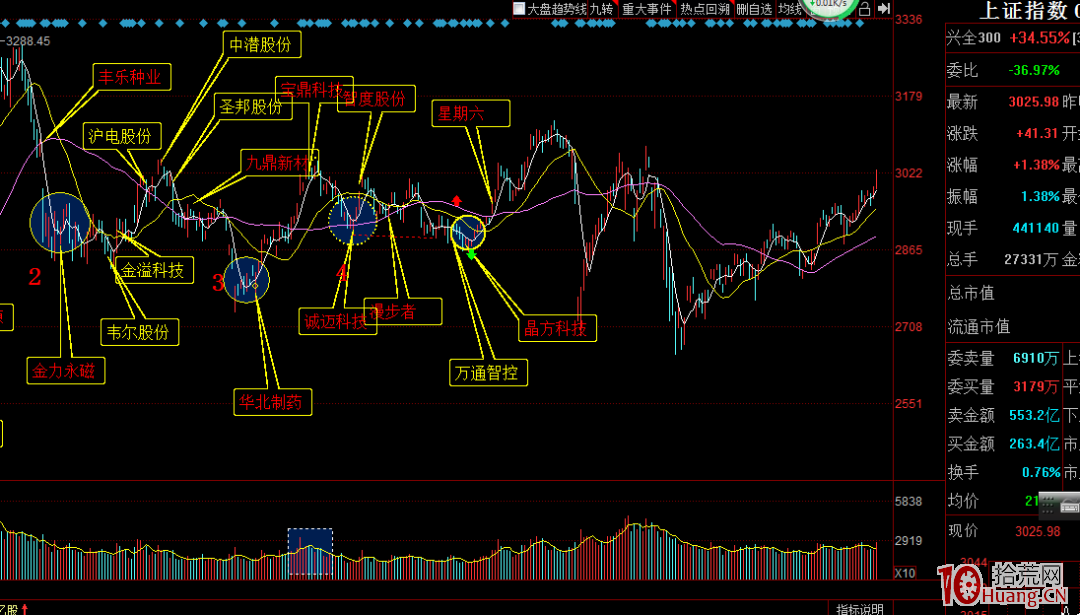Click the 2708 price axis label
This screenshot has width=1080, height=615.
(908, 326)
